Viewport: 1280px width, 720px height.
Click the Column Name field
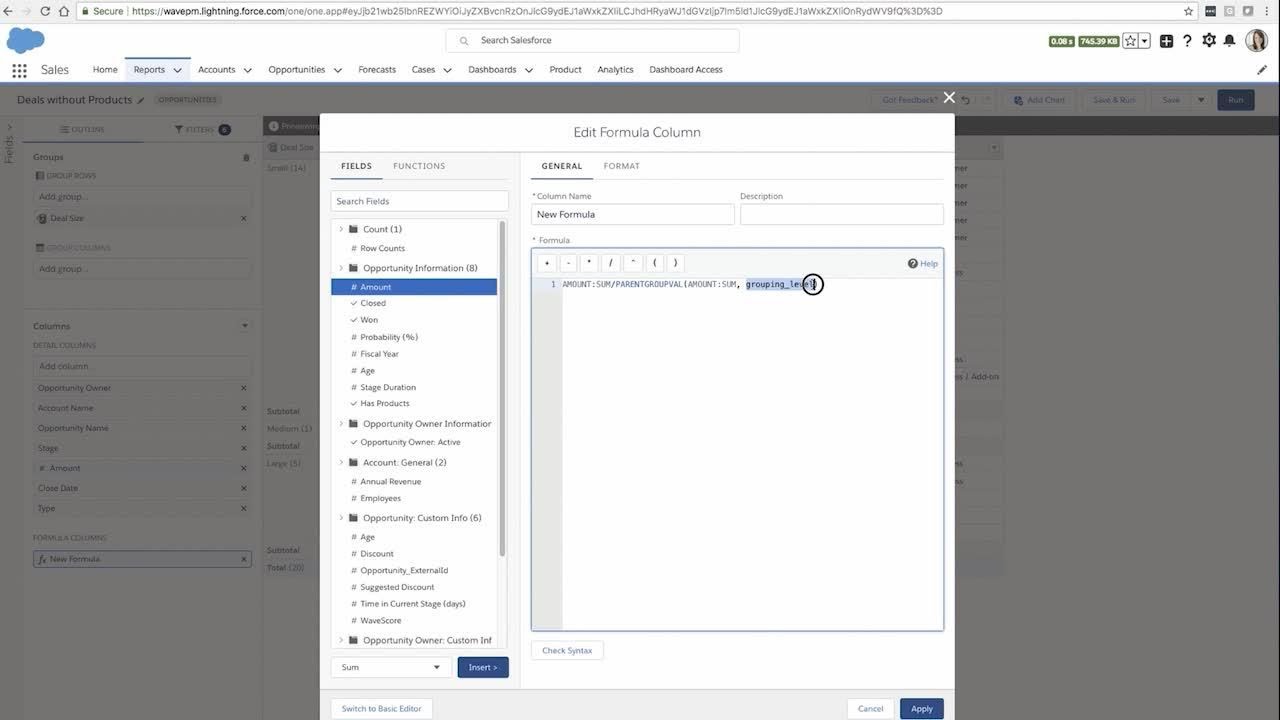633,214
